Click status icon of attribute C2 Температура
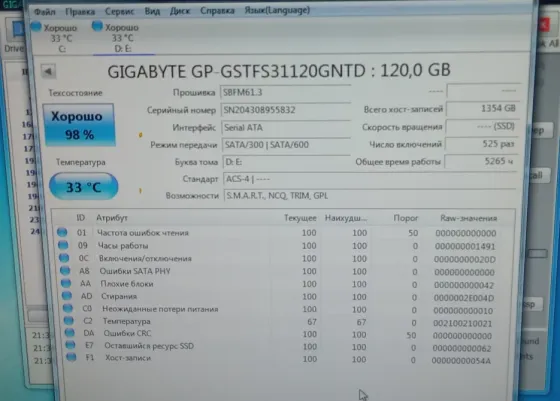The height and width of the screenshot is (401, 560). [69, 321]
